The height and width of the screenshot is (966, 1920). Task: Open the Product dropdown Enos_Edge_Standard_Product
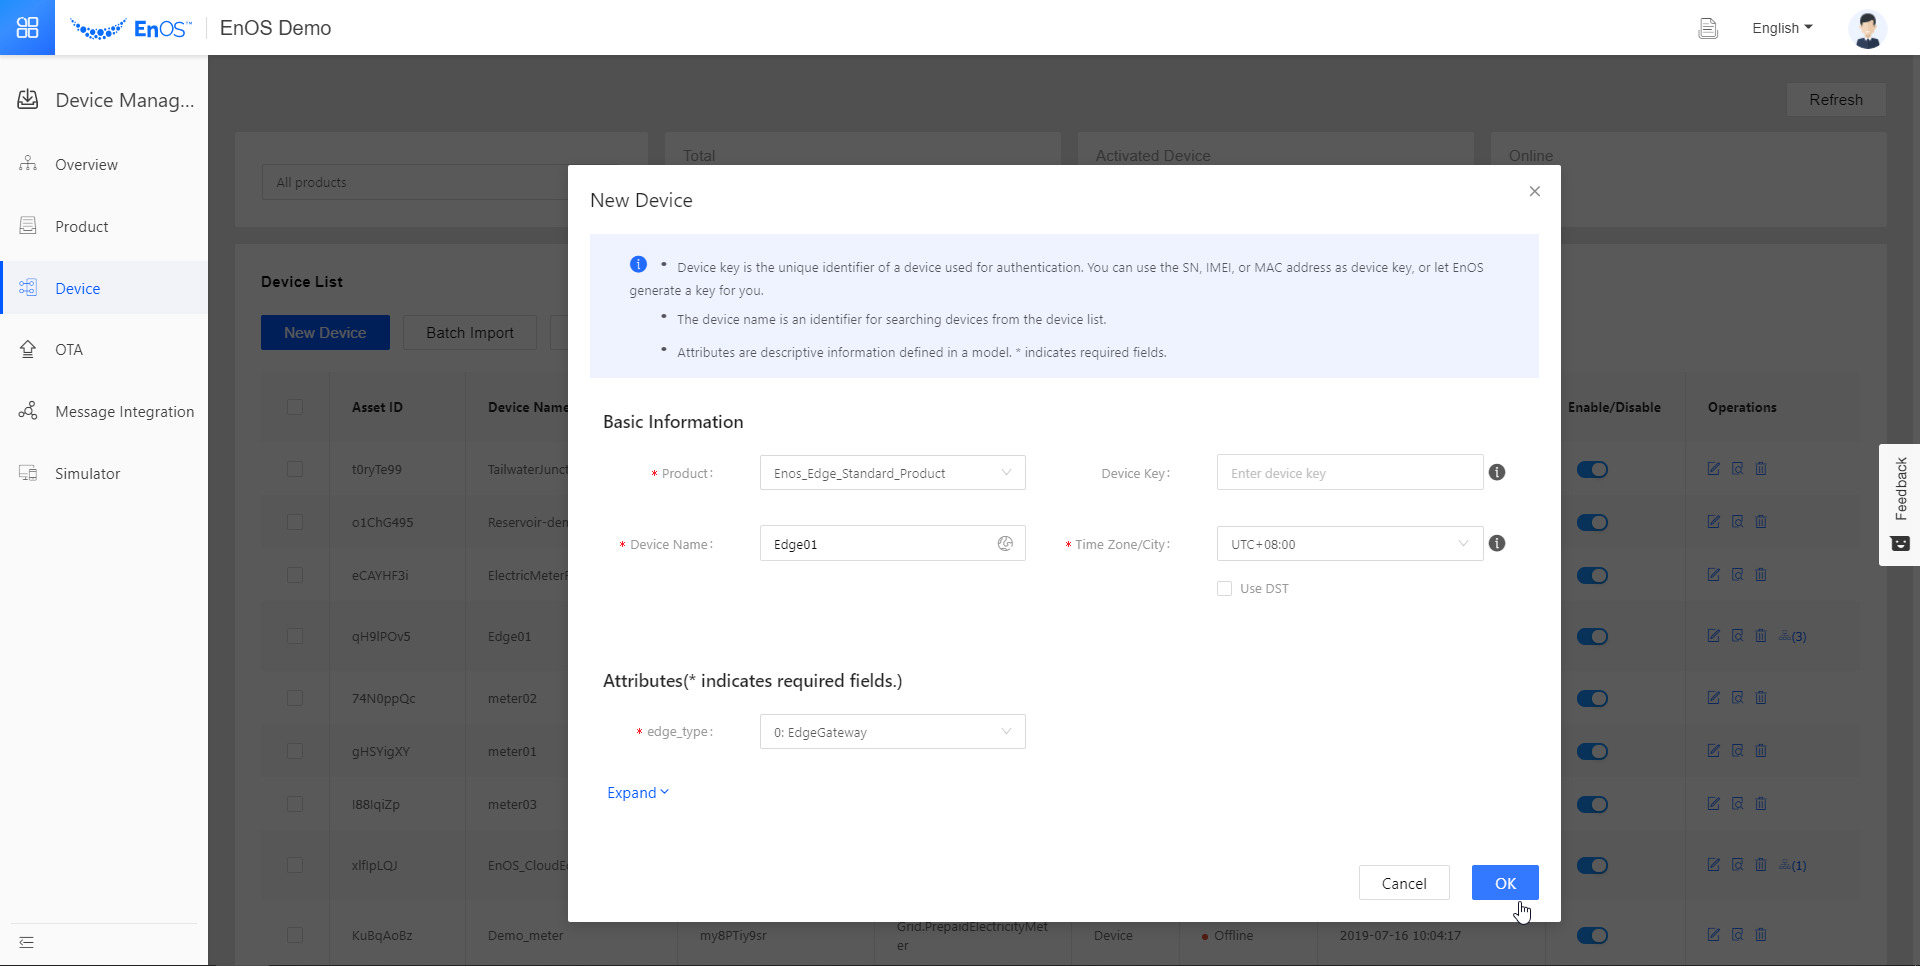[892, 473]
